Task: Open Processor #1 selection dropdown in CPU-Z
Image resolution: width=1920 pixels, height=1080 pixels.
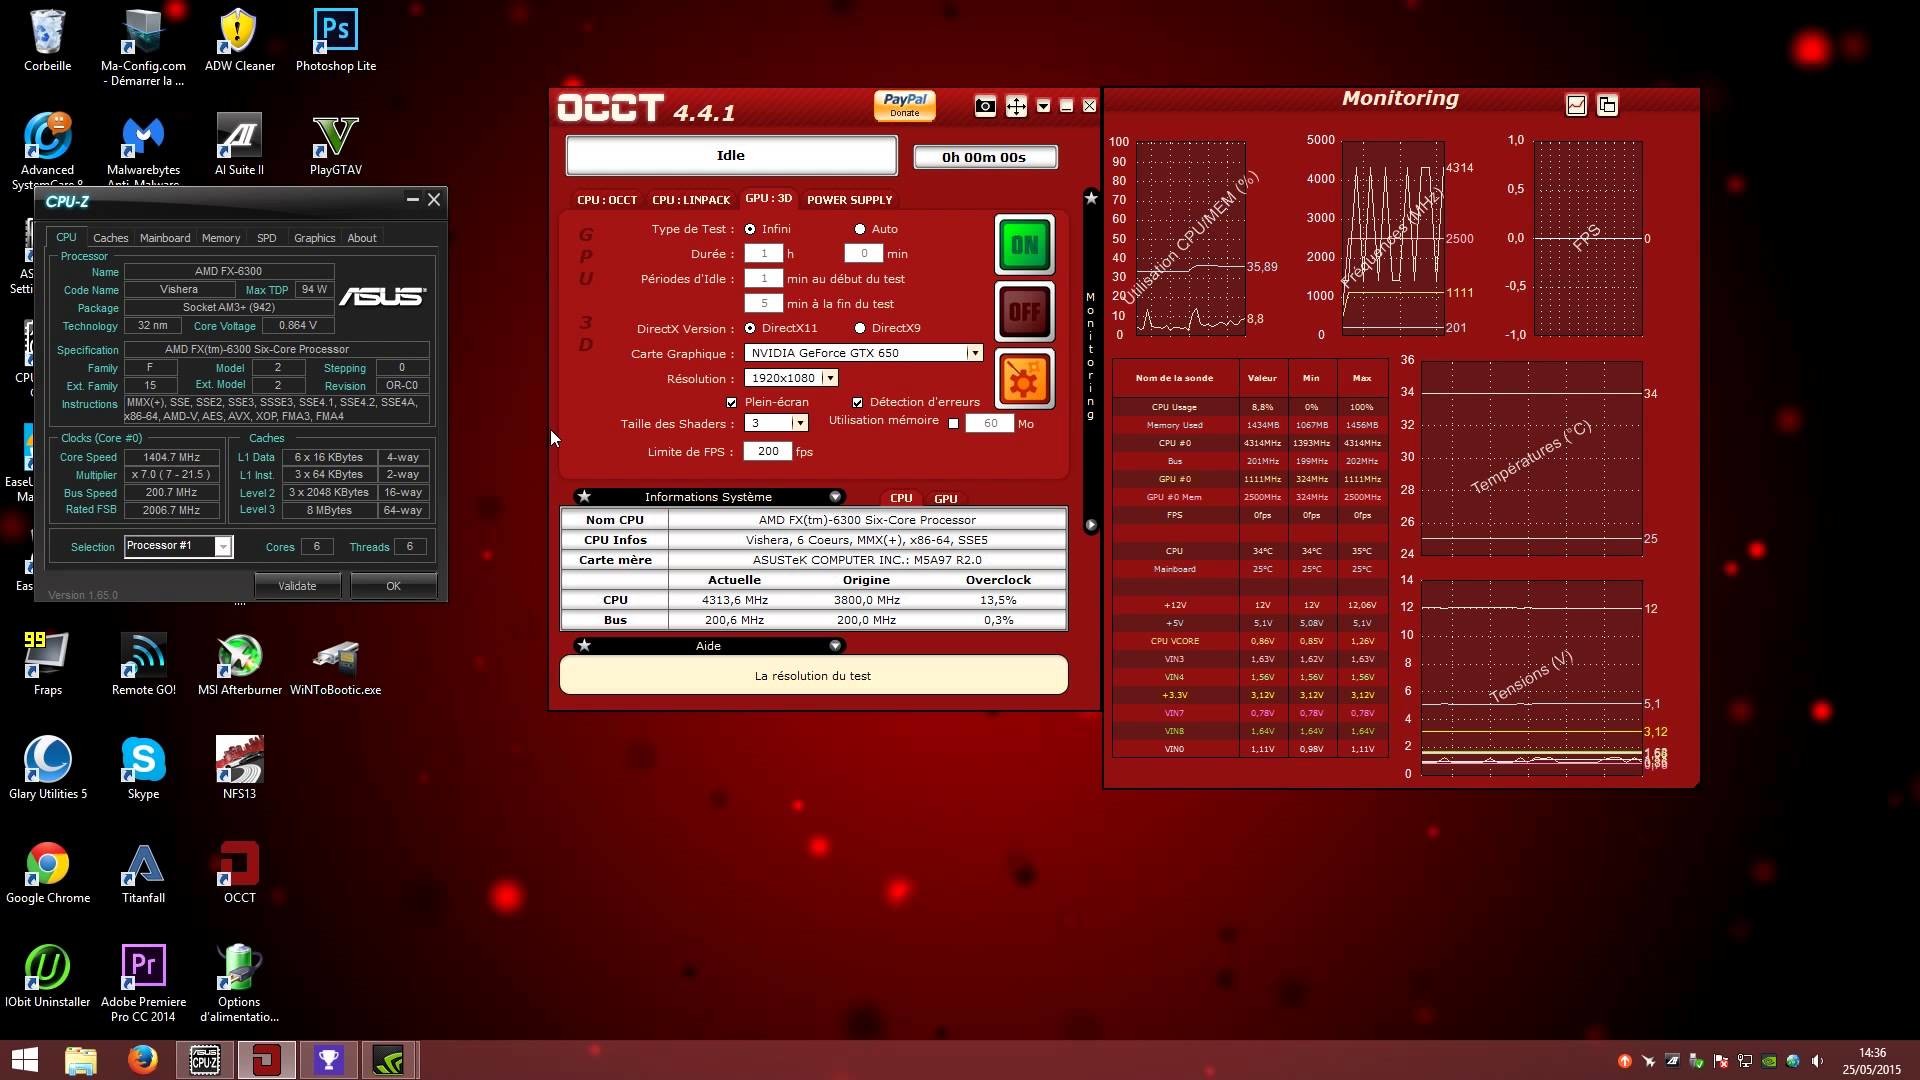Action: tap(179, 546)
